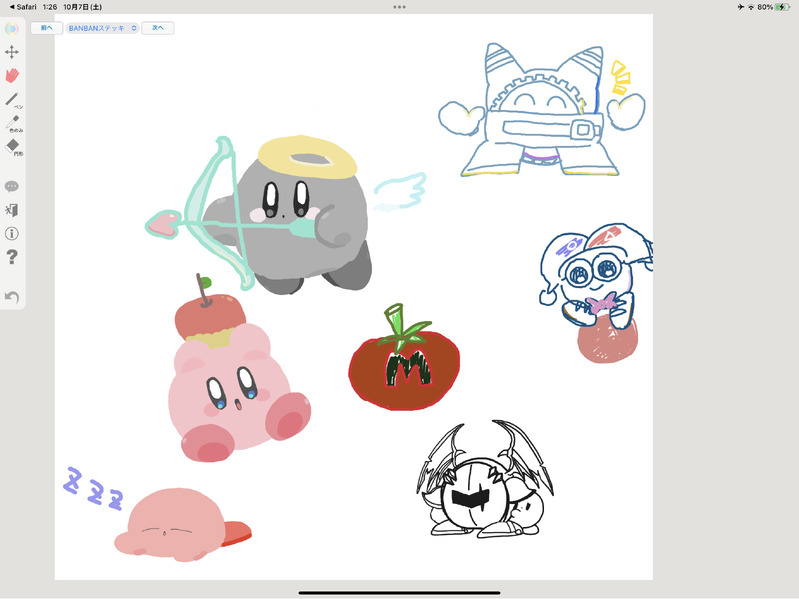Go to next with 次へ button
The height and width of the screenshot is (599, 799).
158,28
